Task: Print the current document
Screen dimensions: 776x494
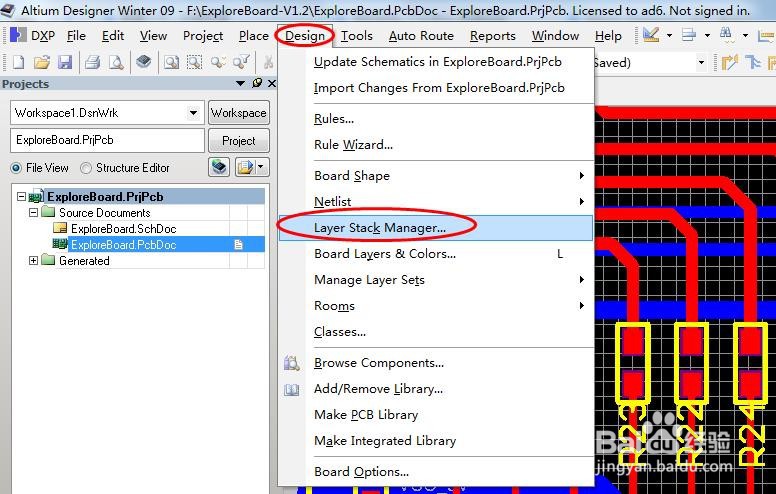Action: click(92, 62)
